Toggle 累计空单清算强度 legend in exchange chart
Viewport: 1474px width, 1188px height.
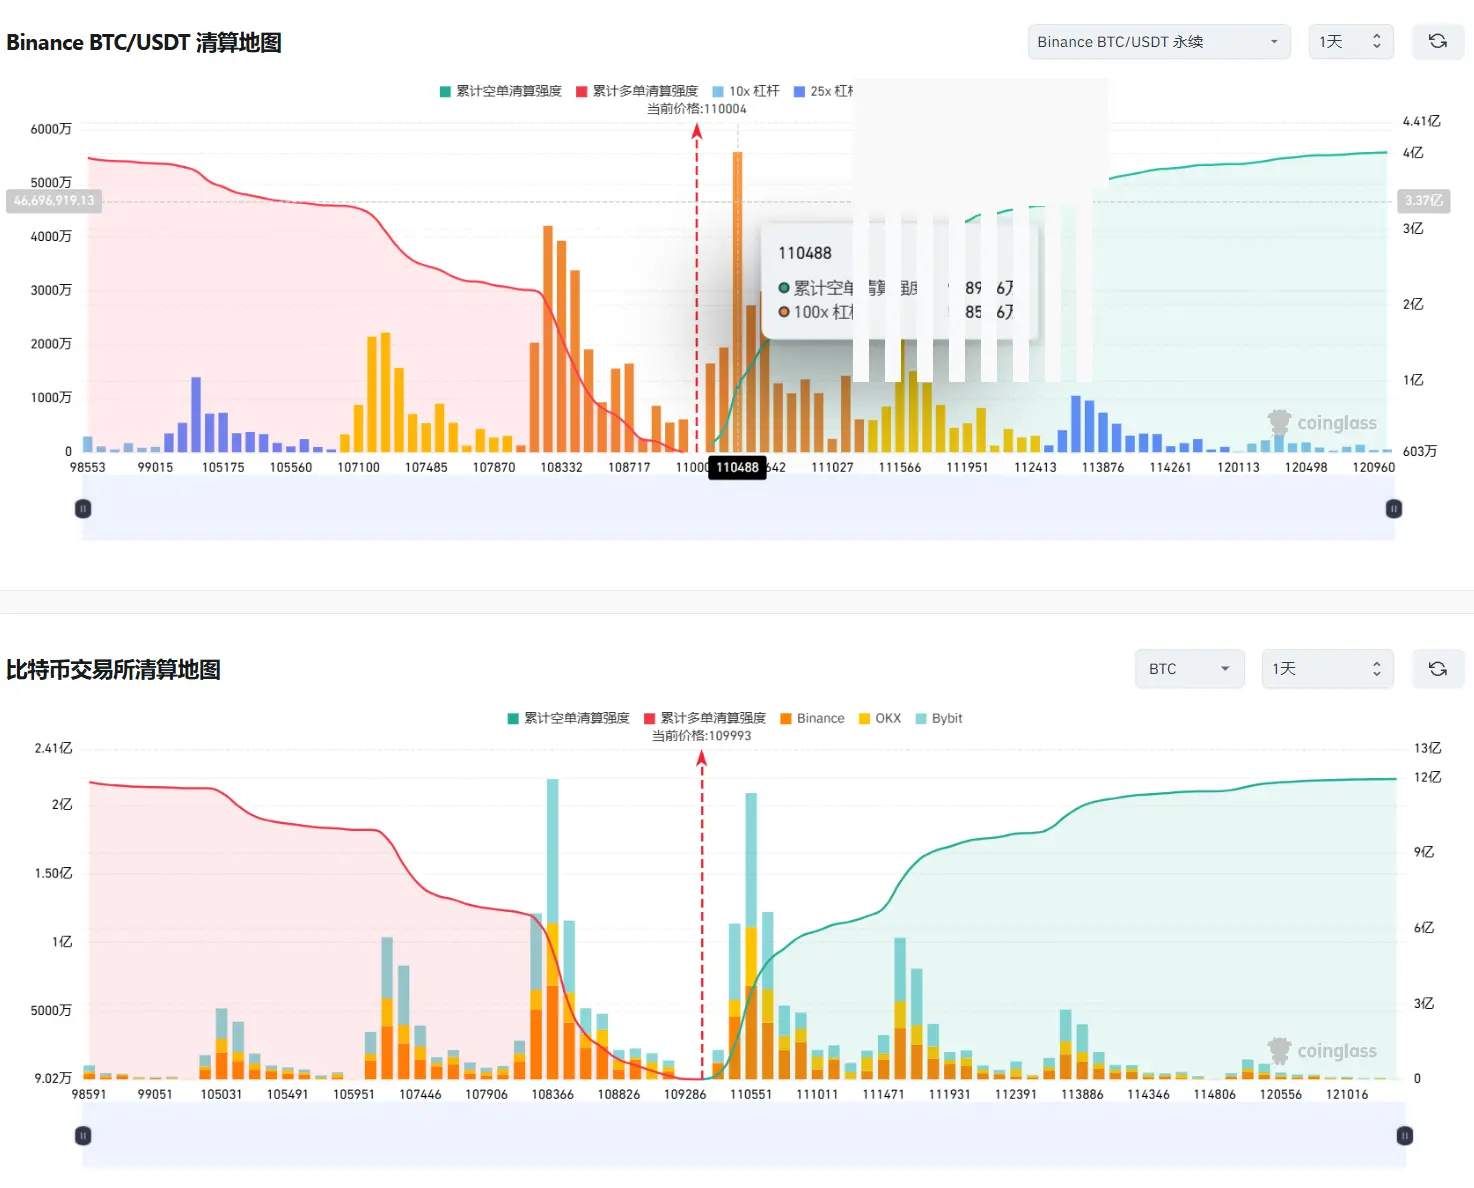pyautogui.click(x=568, y=718)
